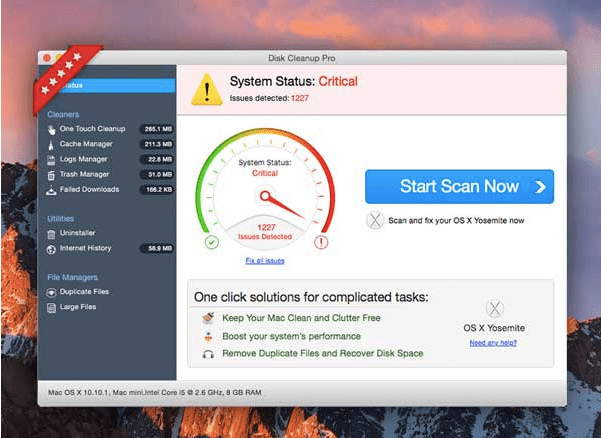Click the yellow warning triangle icon

pos(207,90)
